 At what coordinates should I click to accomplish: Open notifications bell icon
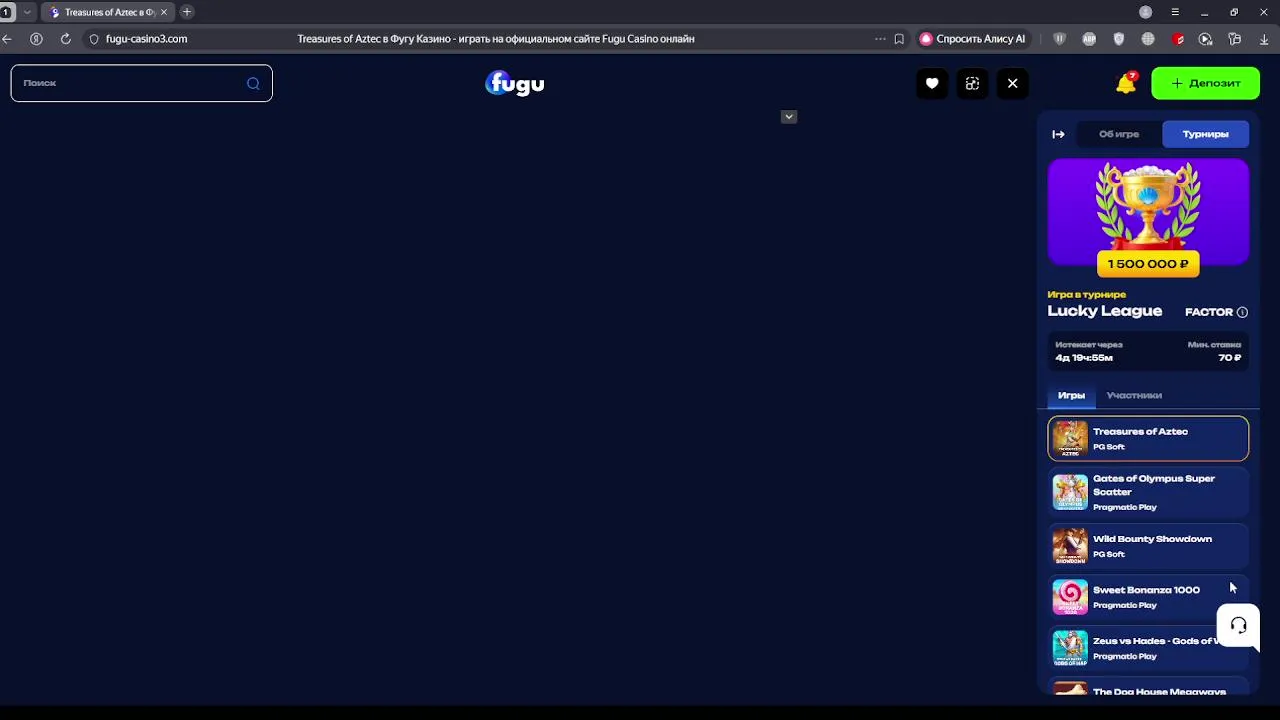tap(1126, 83)
